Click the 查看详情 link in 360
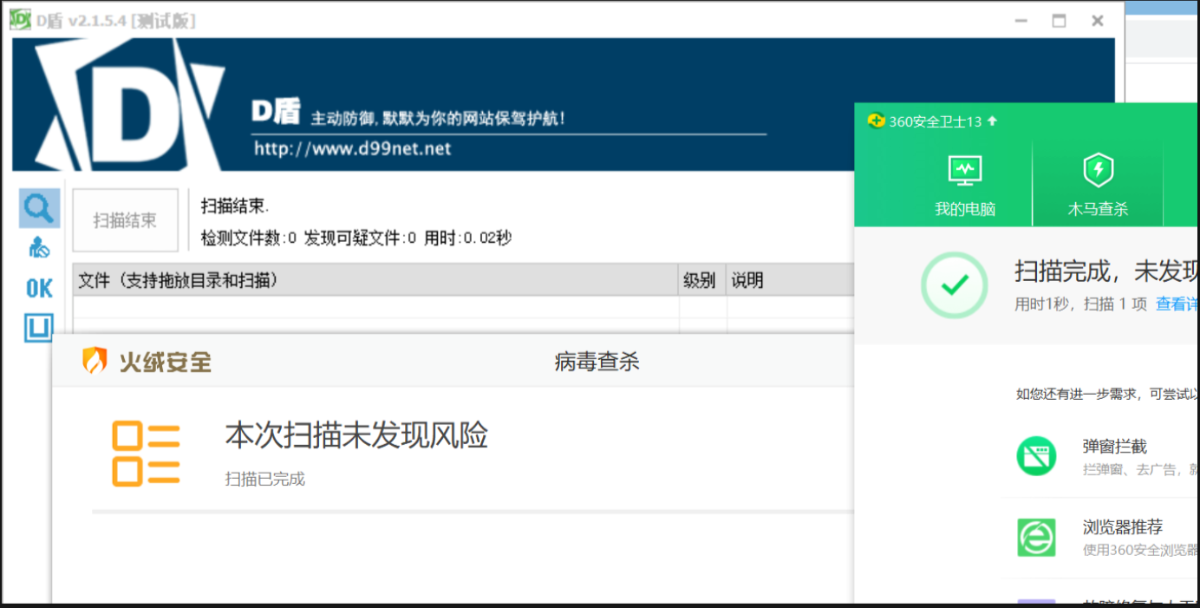 coord(1177,304)
